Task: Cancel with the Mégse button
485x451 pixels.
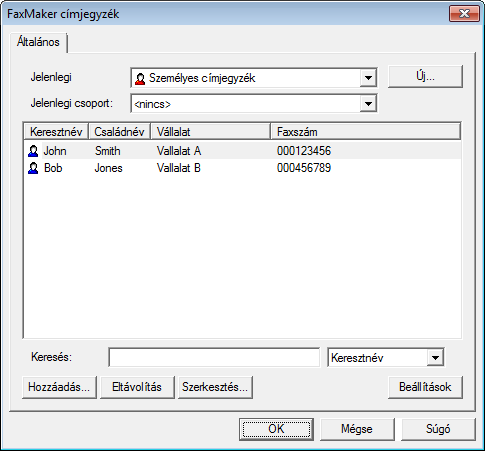Action: click(357, 429)
